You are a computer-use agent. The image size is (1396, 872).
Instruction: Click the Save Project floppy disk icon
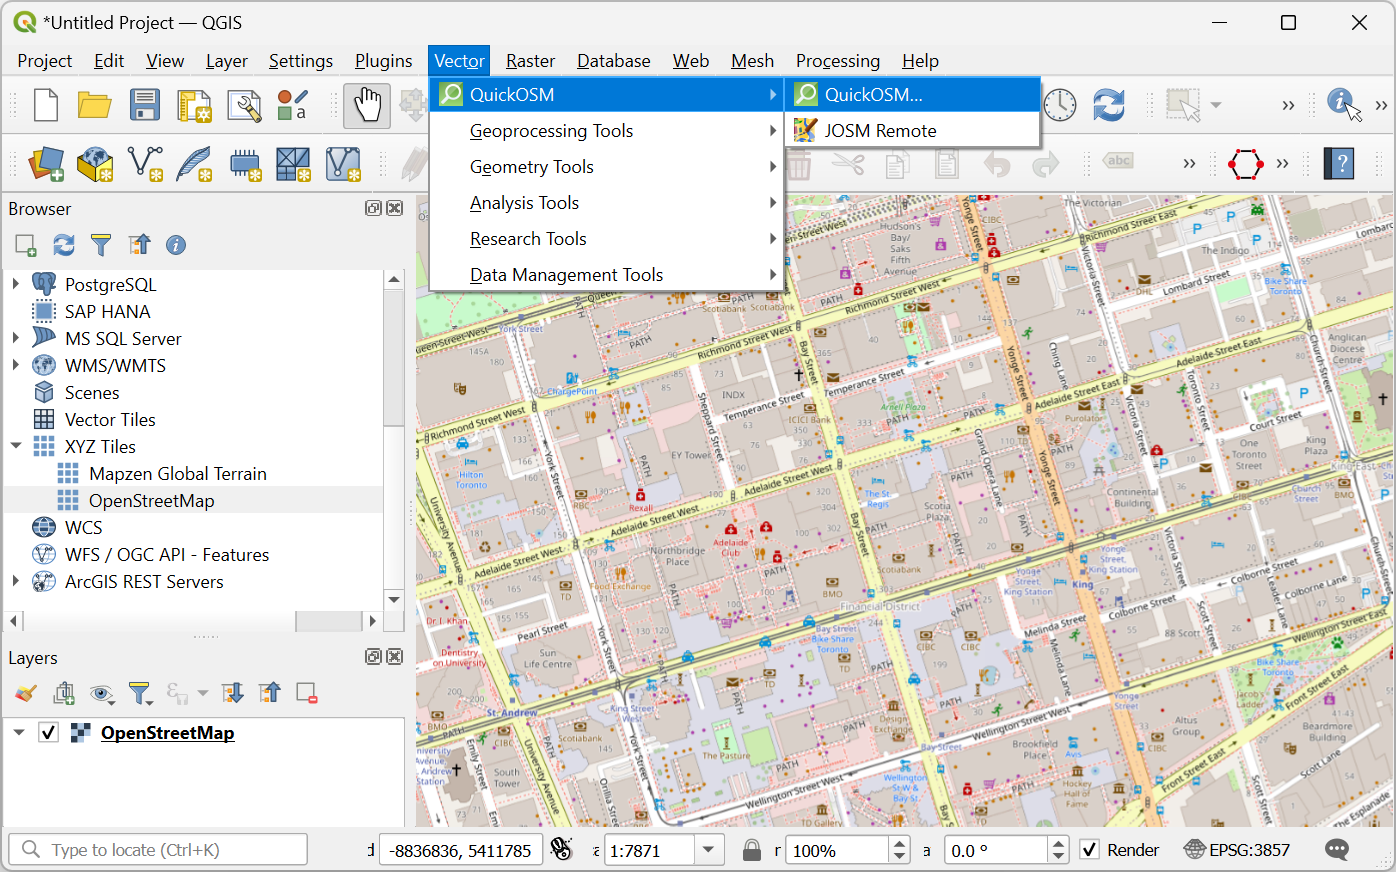click(x=145, y=105)
